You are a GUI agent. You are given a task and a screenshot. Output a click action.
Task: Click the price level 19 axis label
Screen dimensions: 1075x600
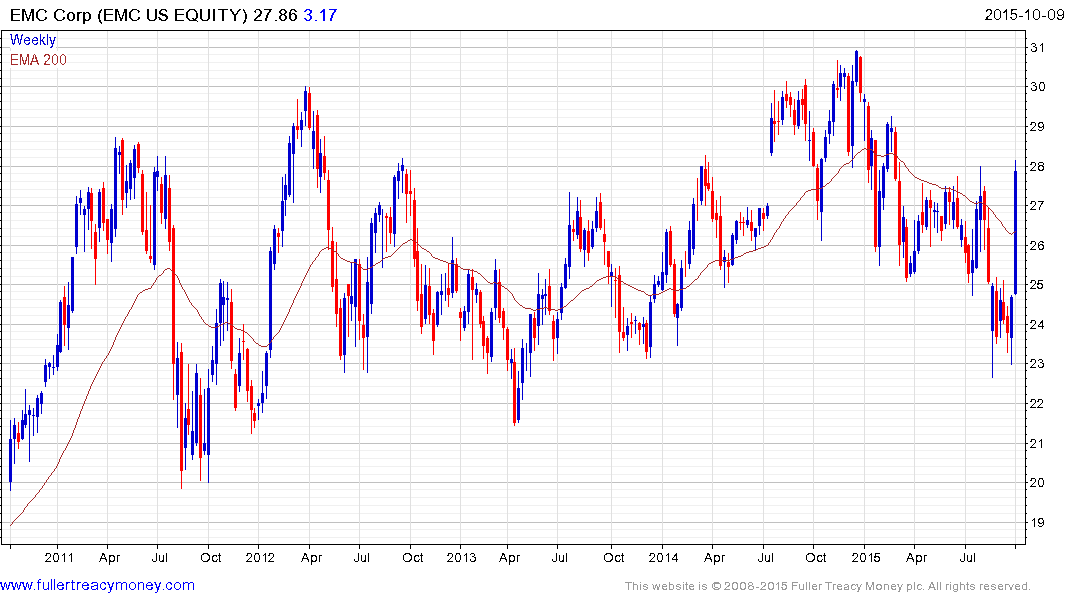1038,523
